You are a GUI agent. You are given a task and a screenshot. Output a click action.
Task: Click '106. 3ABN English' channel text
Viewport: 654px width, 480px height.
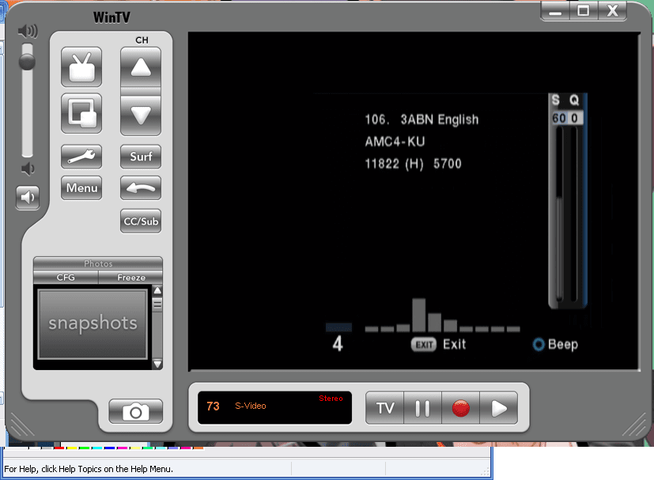(x=422, y=120)
